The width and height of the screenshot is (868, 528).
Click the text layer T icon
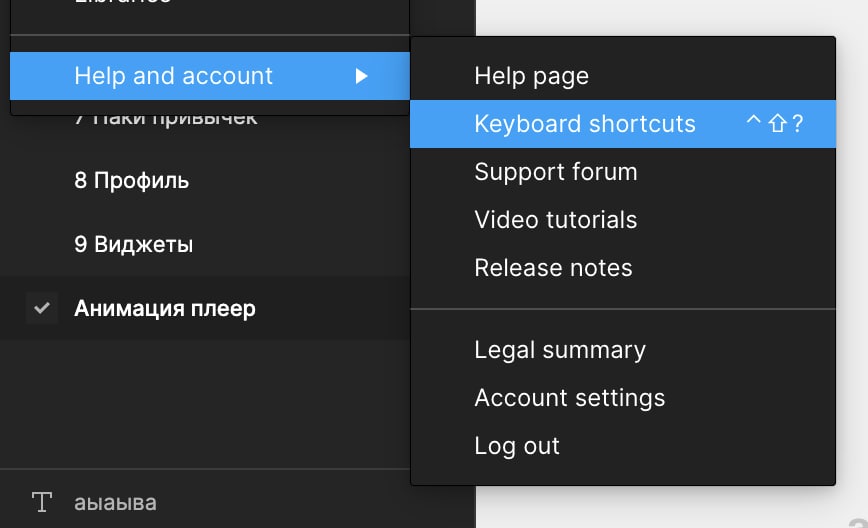tap(42, 502)
